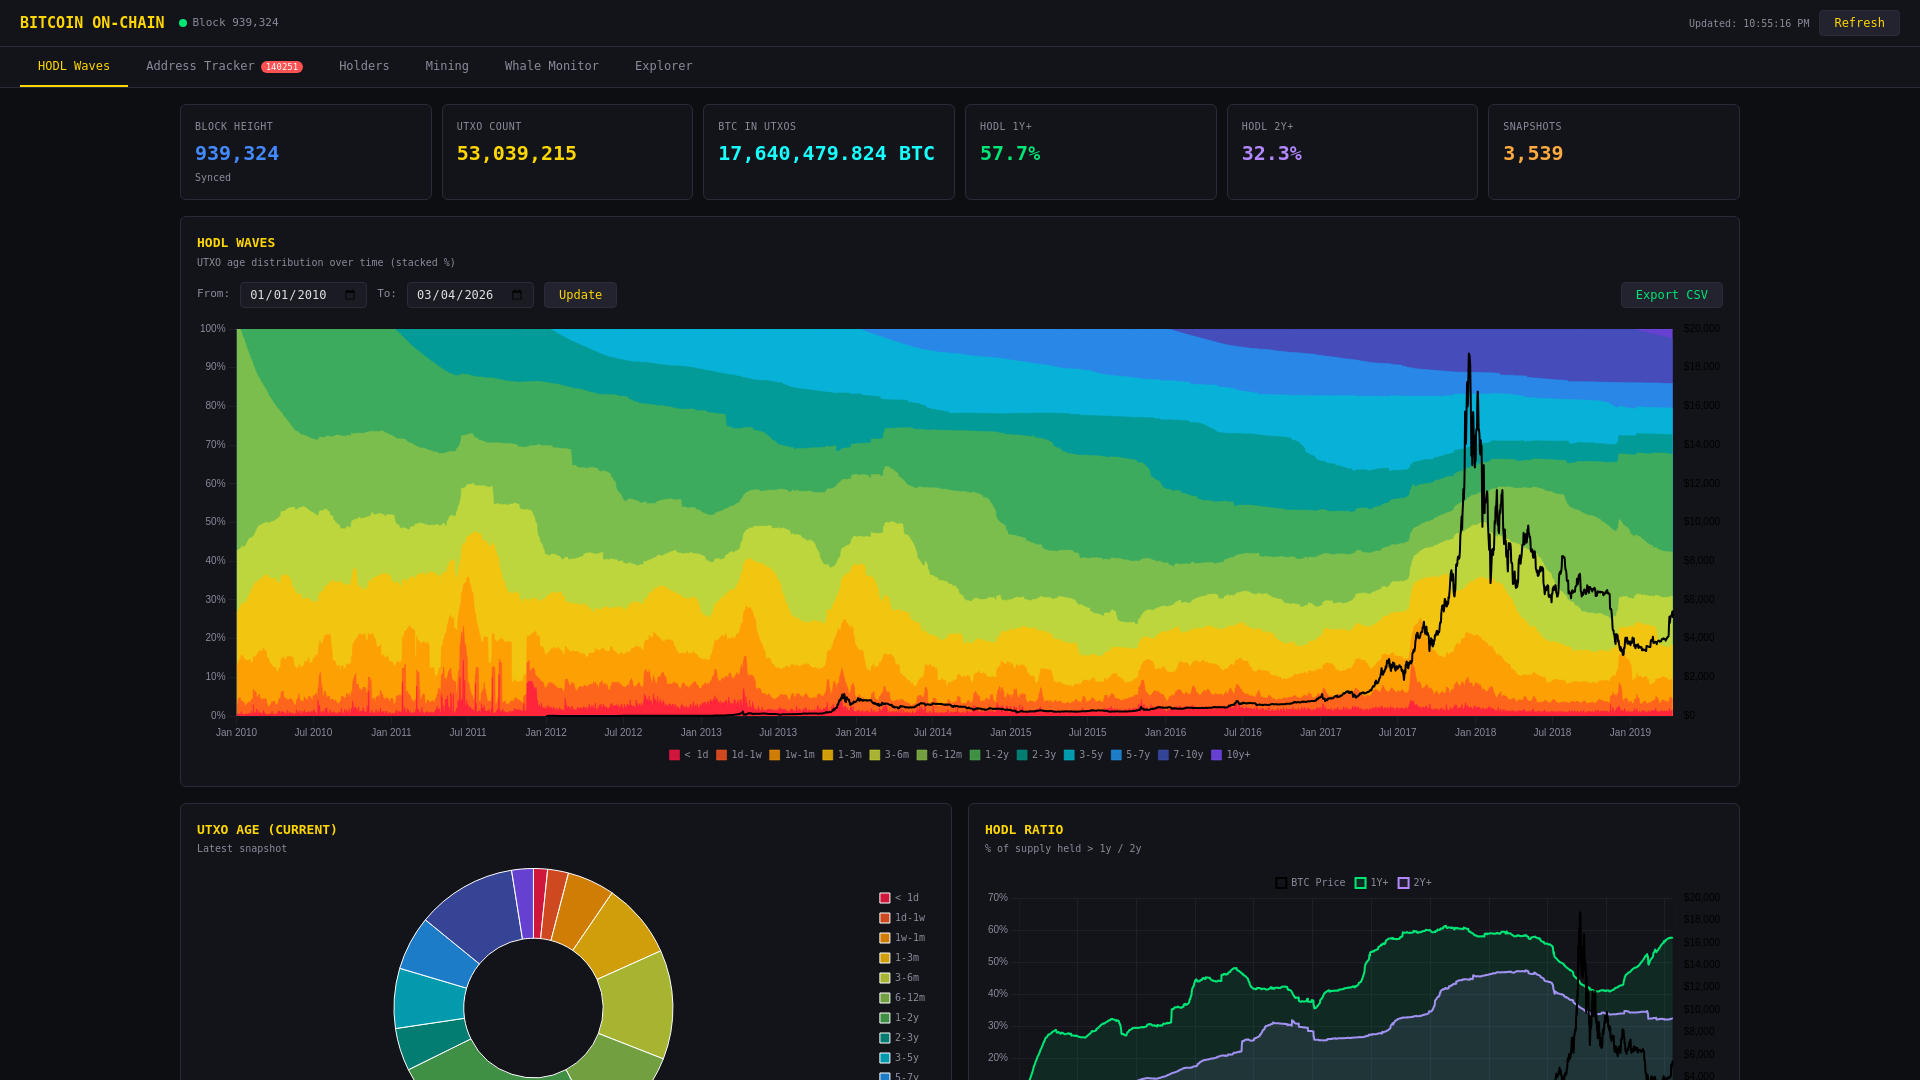
Task: Open the To date calendar picker
Action: [517, 295]
